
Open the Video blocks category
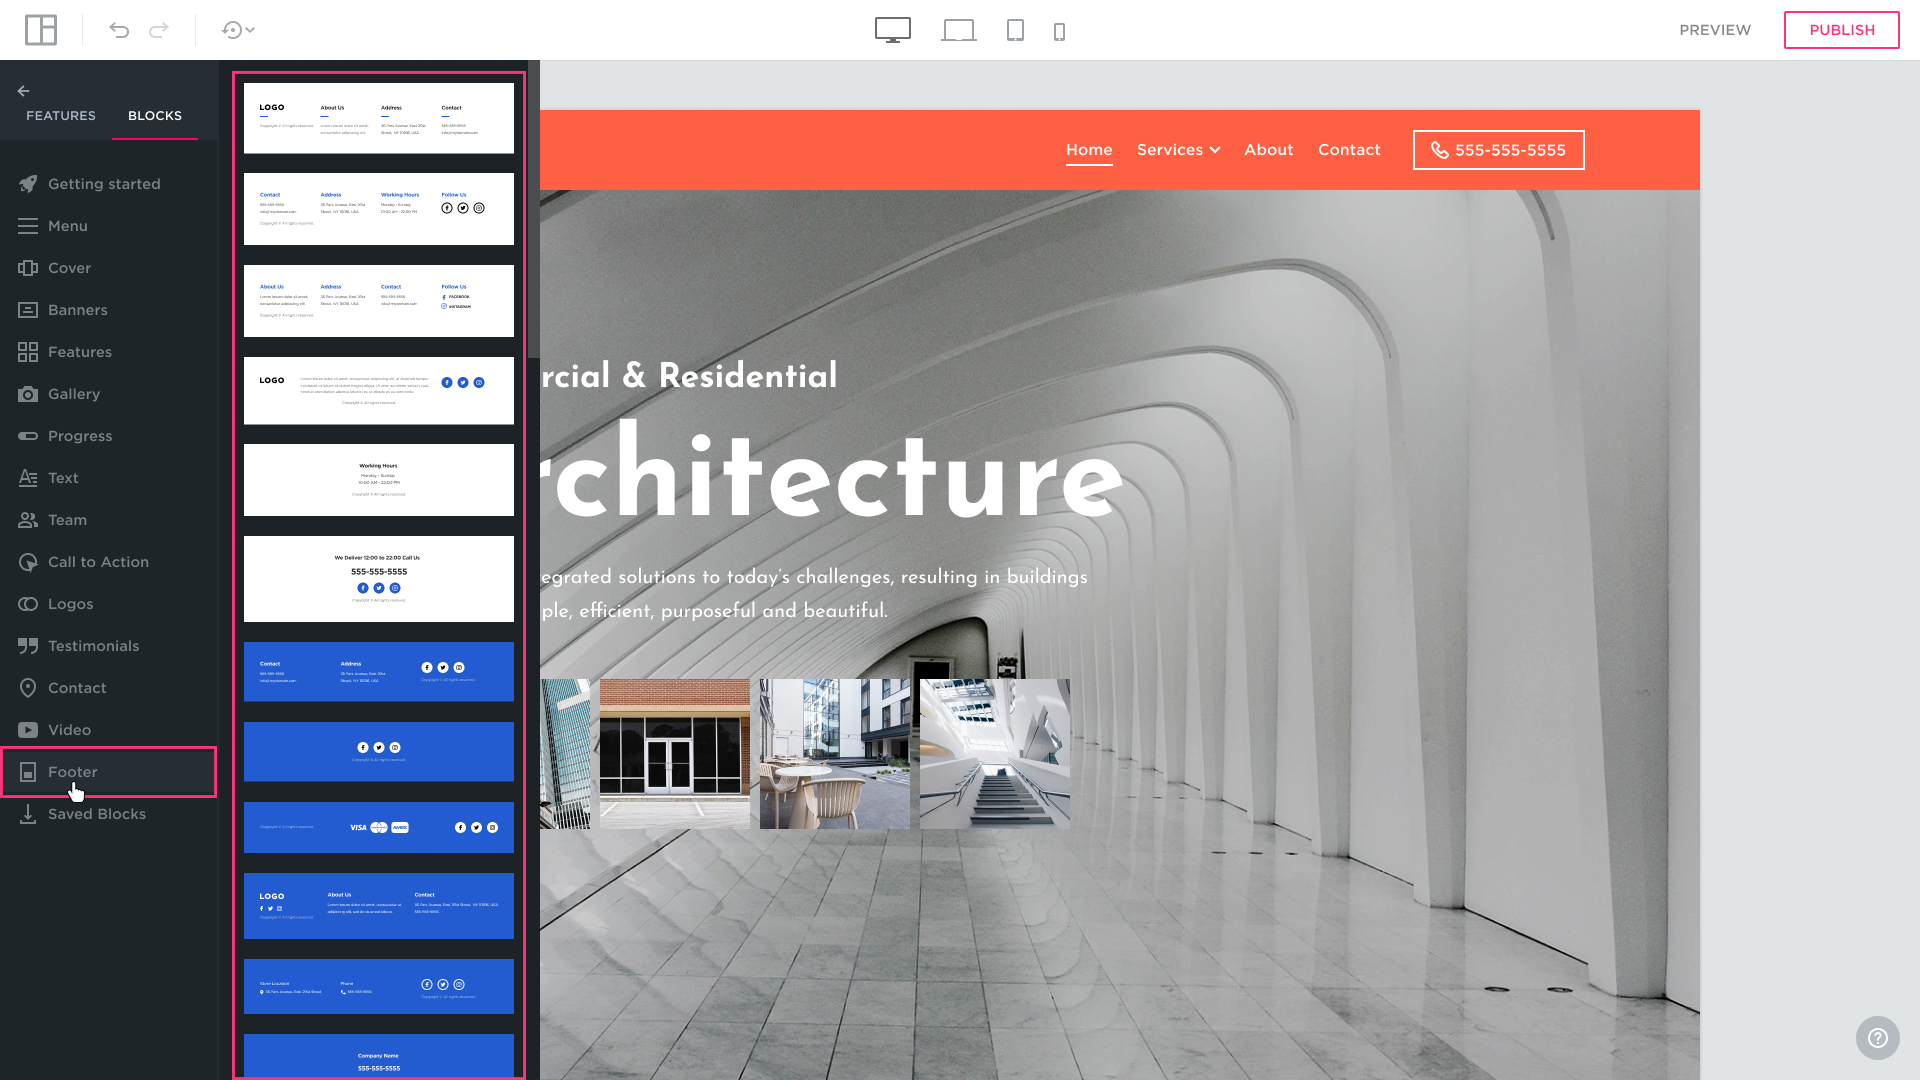click(x=69, y=730)
